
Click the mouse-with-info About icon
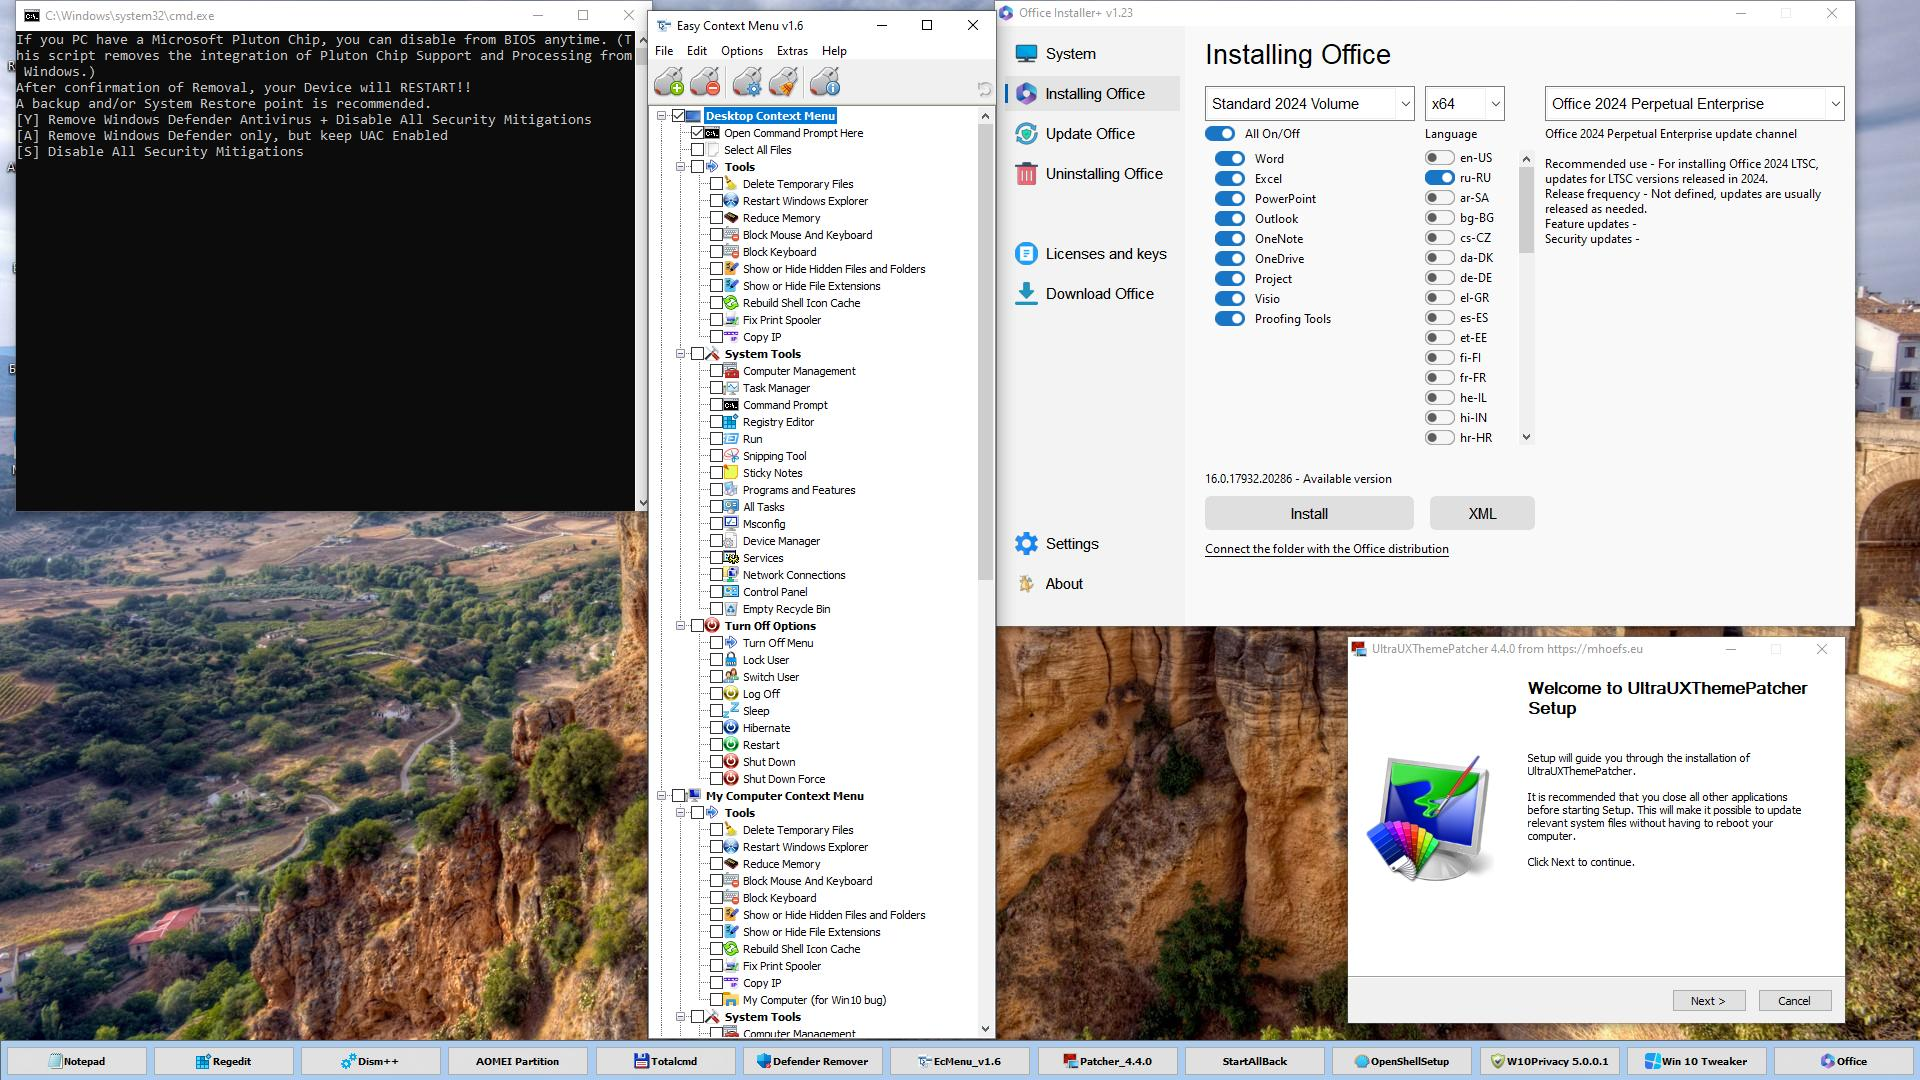pos(825,83)
